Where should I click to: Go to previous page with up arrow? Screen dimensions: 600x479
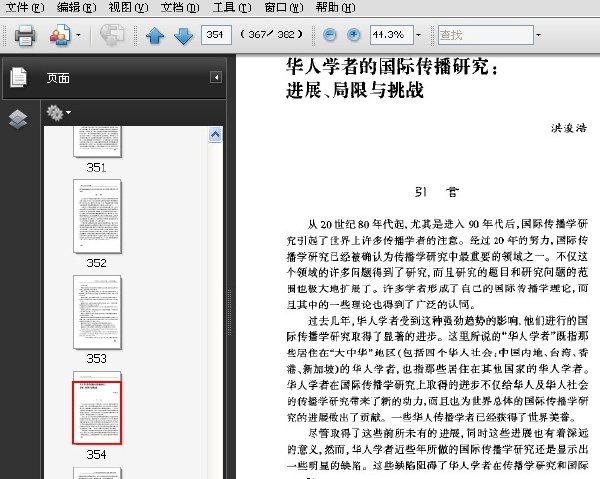click(x=155, y=36)
